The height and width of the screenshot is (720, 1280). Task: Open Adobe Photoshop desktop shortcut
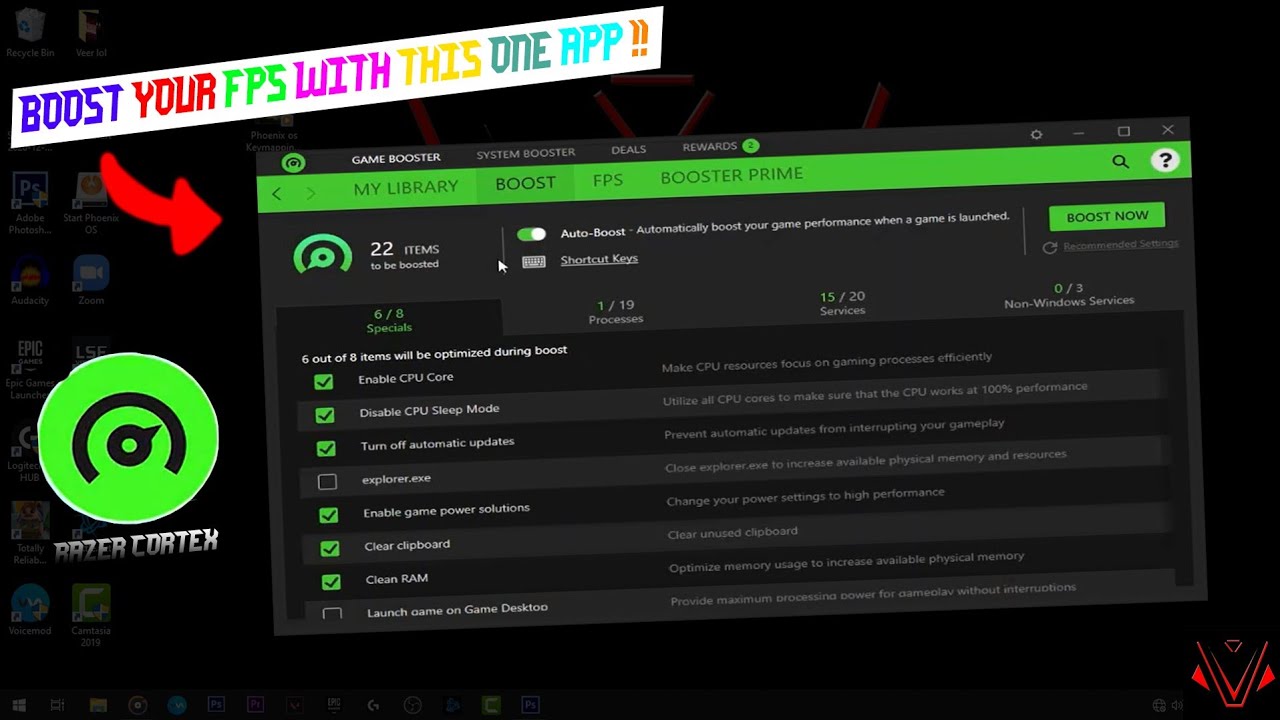pyautogui.click(x=30, y=204)
